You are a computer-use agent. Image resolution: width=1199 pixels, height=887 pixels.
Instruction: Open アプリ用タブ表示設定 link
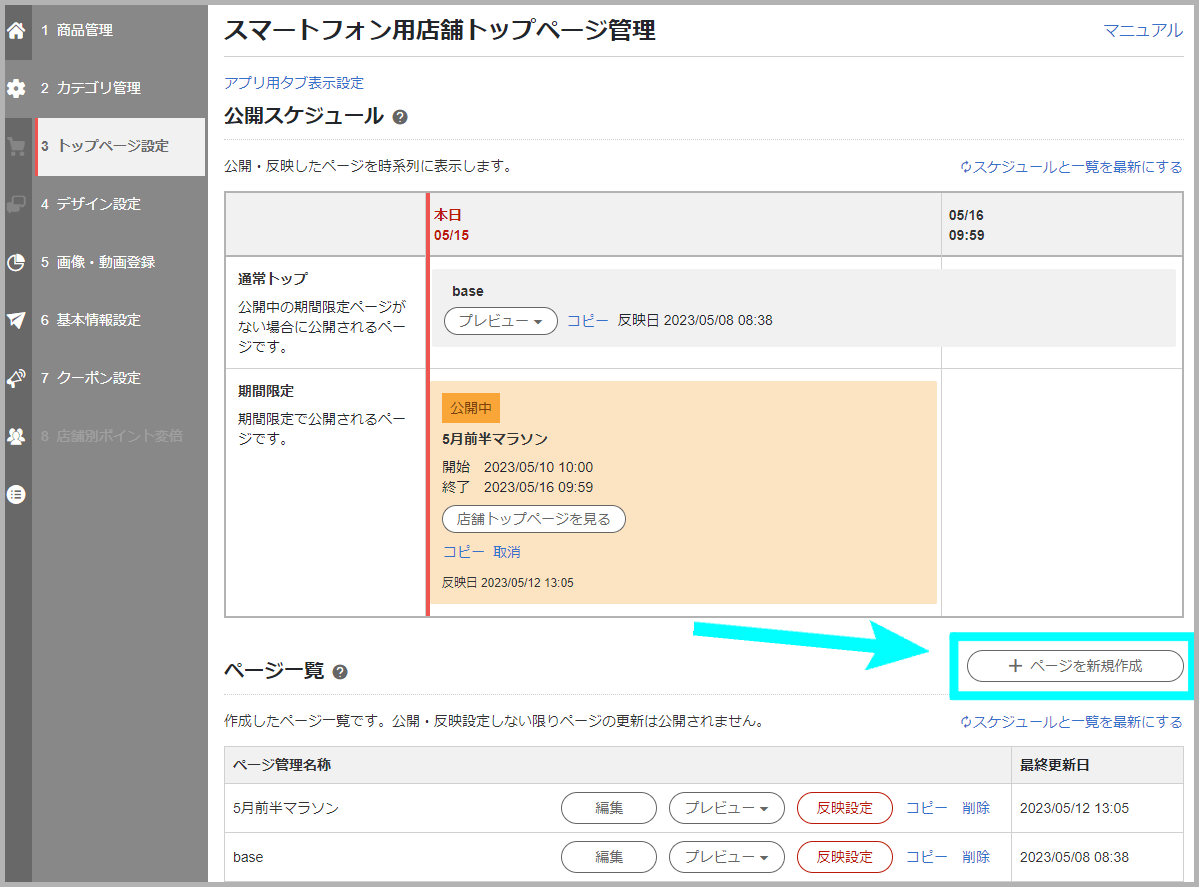[294, 83]
